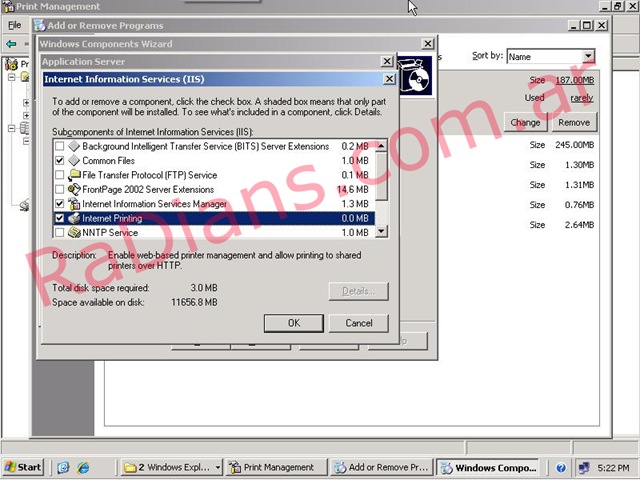Cancel the IIS subcomponents dialog
The height and width of the screenshot is (480, 640).
point(358,323)
